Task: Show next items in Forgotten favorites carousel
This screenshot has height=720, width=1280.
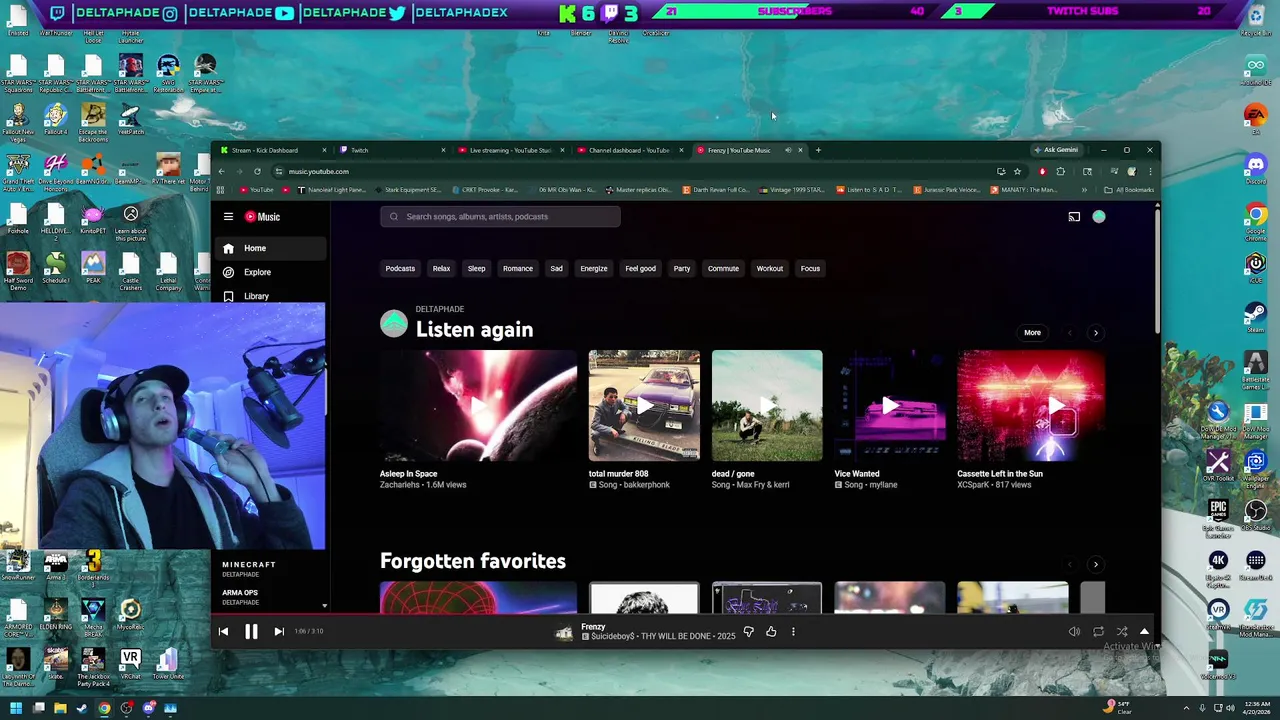Action: coord(1095,564)
